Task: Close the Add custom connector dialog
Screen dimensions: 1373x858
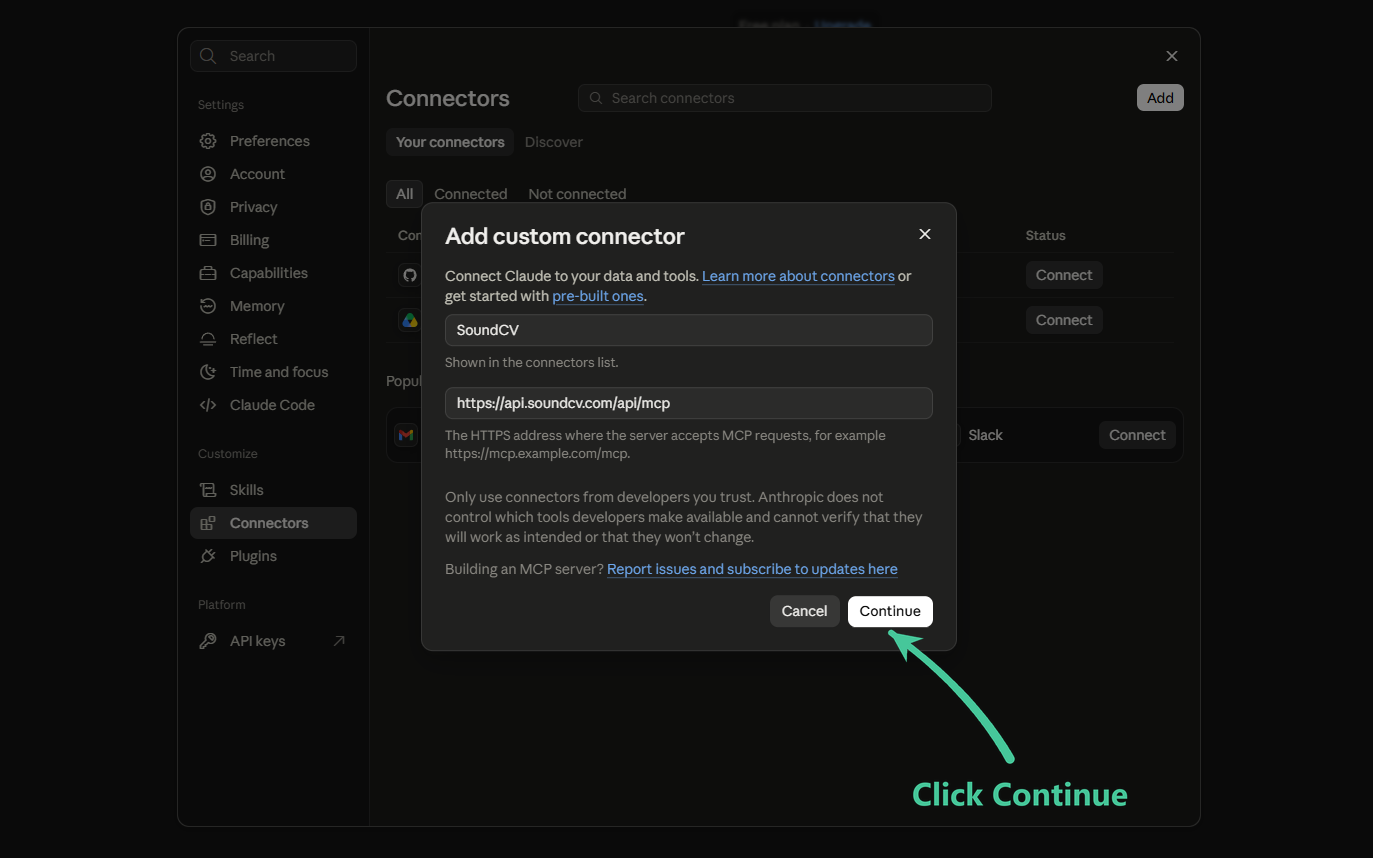Action: pyautogui.click(x=924, y=234)
